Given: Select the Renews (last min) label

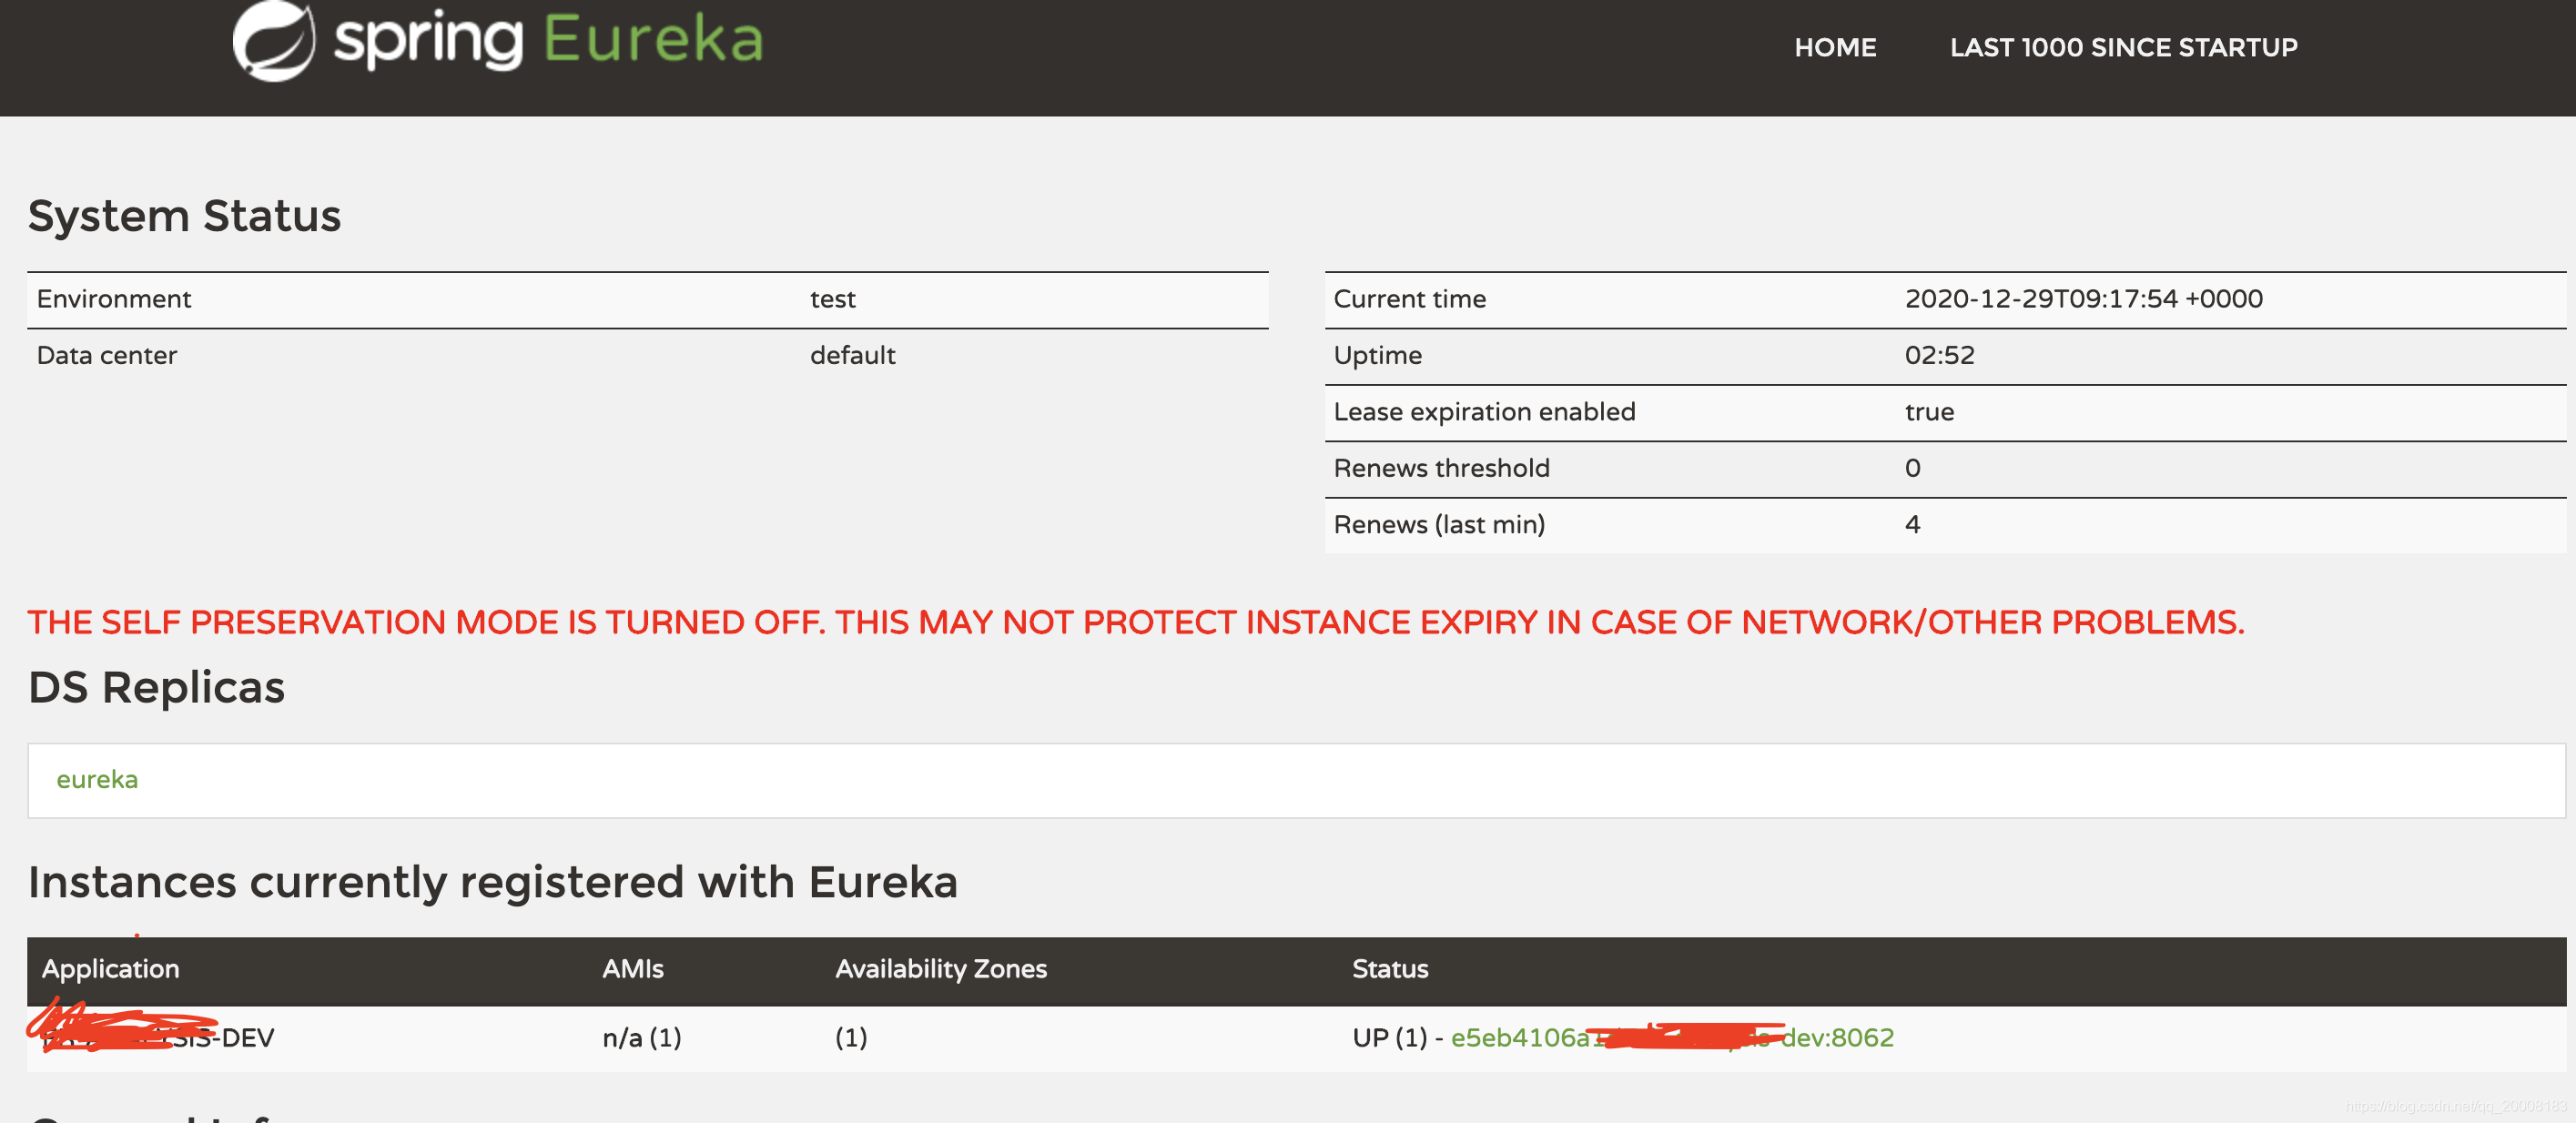Looking at the screenshot, I should 1439,524.
